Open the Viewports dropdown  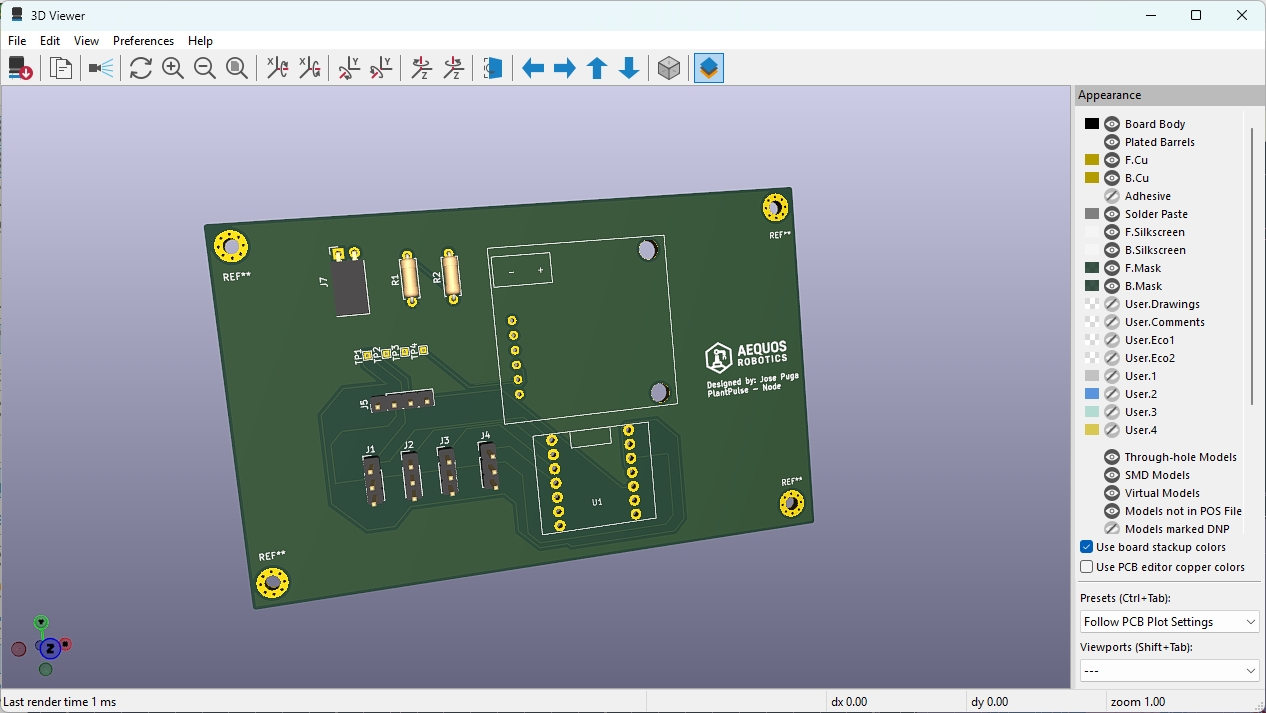[x=1169, y=670]
